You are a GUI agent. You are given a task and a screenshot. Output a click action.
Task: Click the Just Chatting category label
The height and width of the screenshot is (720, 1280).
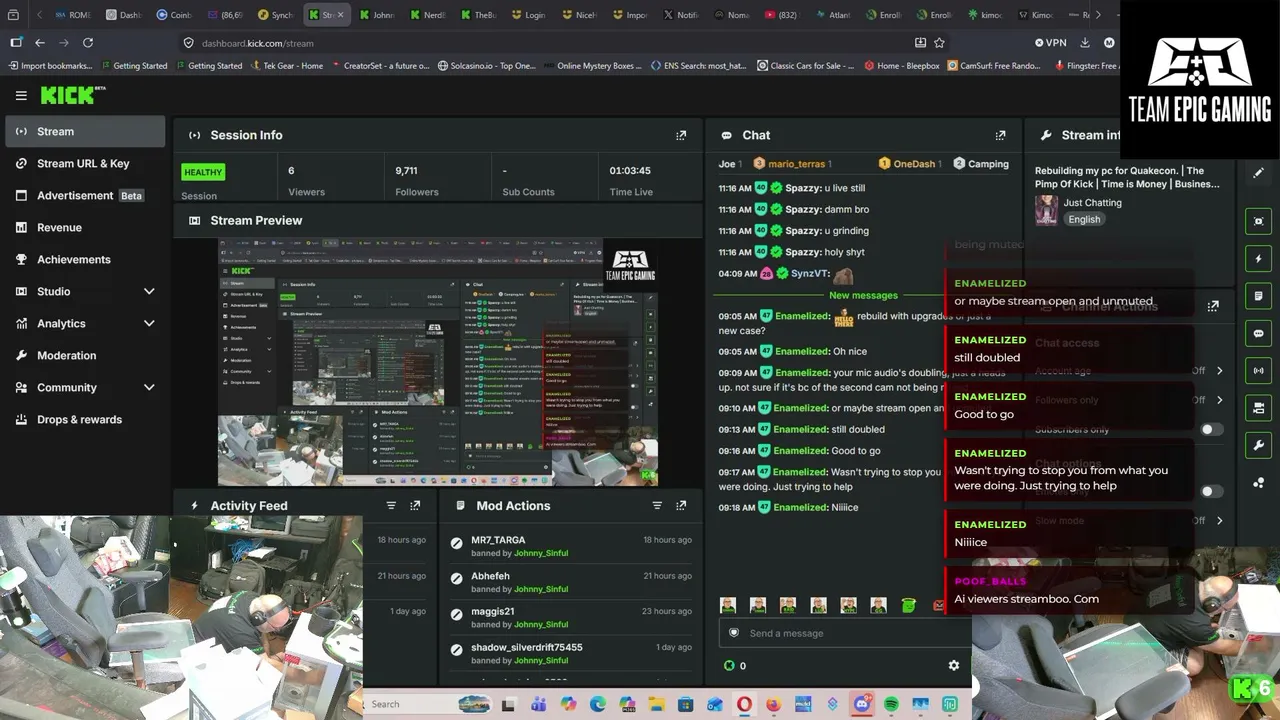point(1093,202)
